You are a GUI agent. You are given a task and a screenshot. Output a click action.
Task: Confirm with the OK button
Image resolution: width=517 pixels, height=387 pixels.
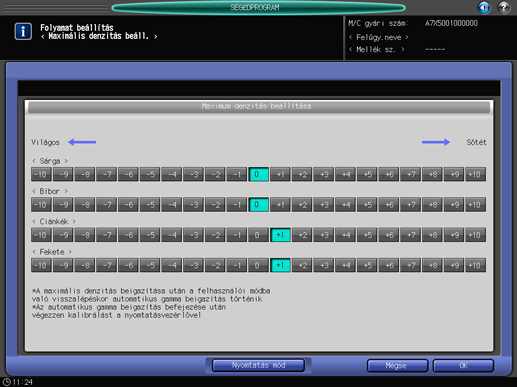coord(463,366)
